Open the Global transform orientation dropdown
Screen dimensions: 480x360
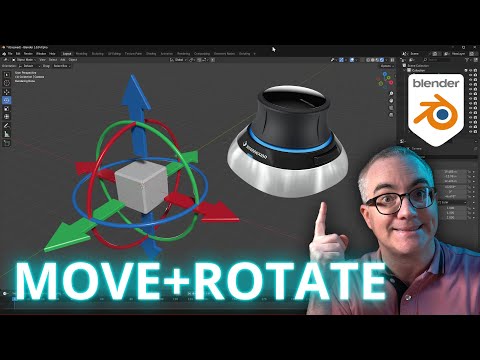point(178,60)
